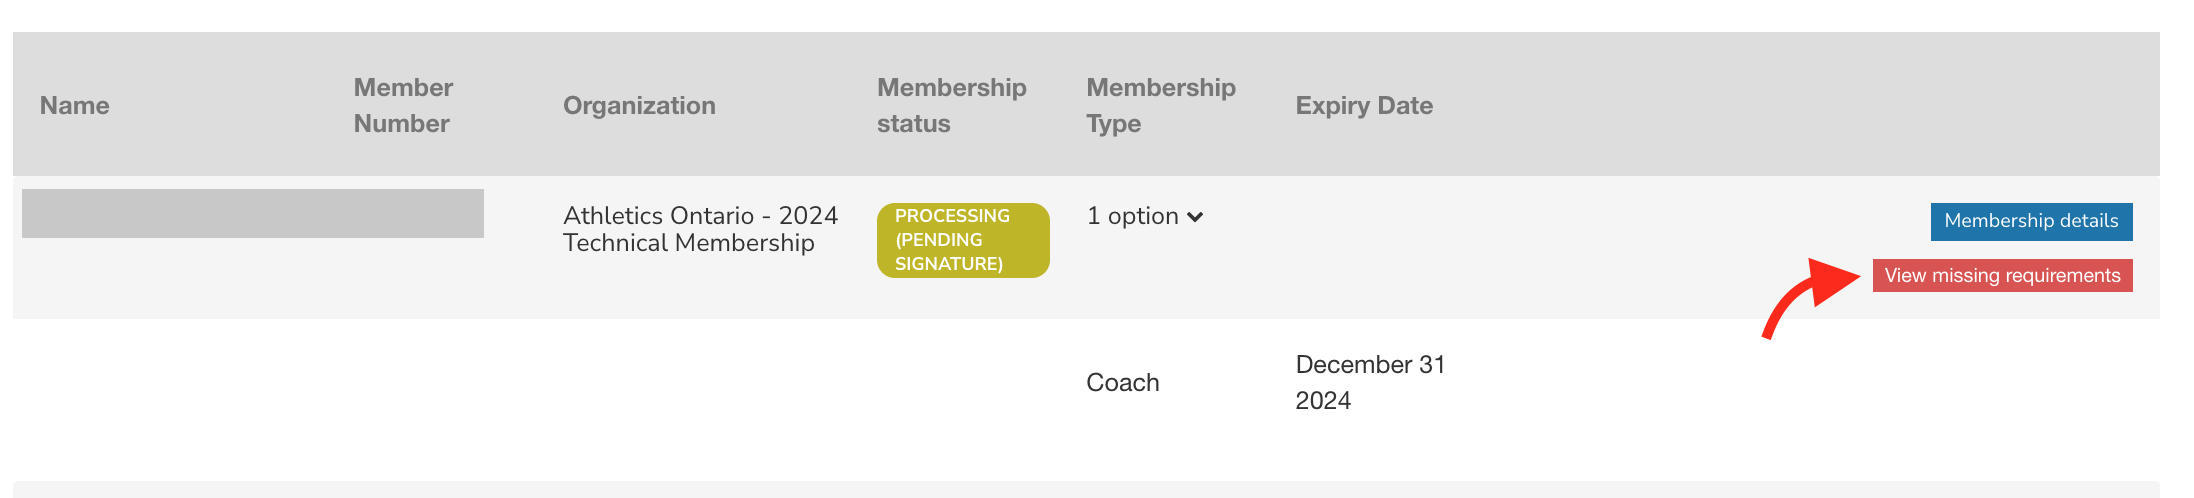This screenshot has width=2194, height=498.
Task: Click the word Technical Membership in organization cell
Action: click(x=689, y=243)
